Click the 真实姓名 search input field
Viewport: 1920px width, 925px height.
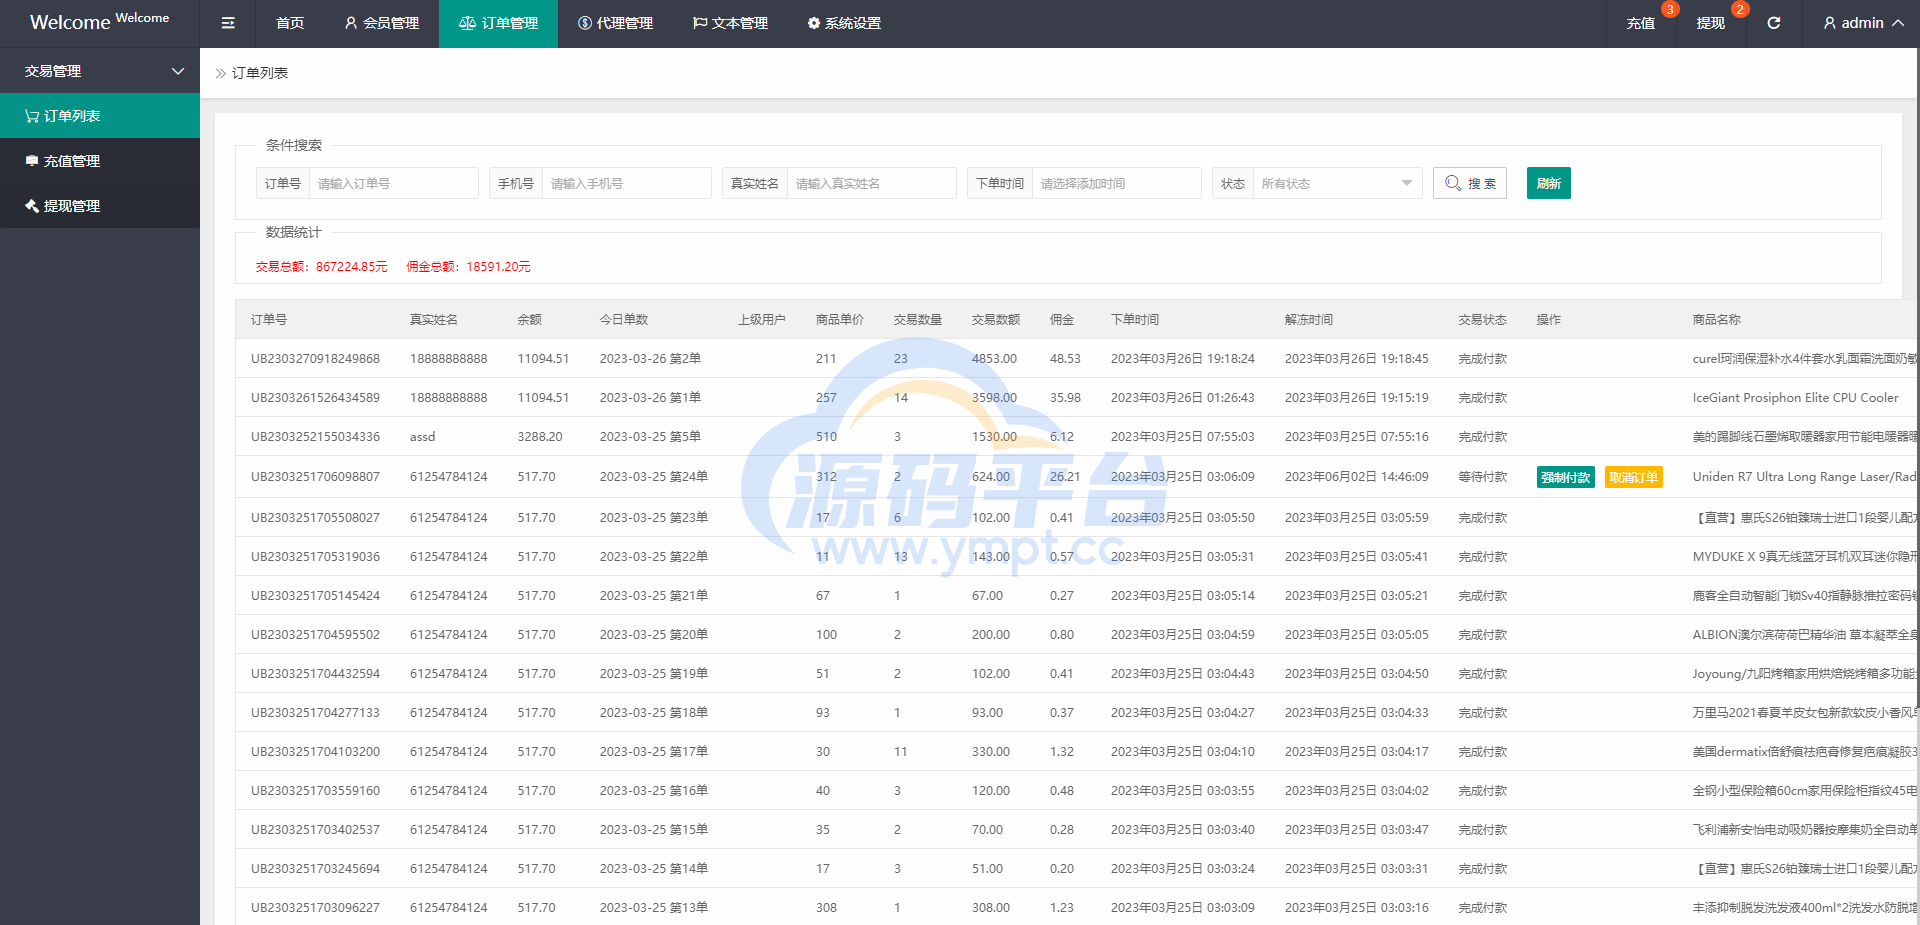point(872,184)
